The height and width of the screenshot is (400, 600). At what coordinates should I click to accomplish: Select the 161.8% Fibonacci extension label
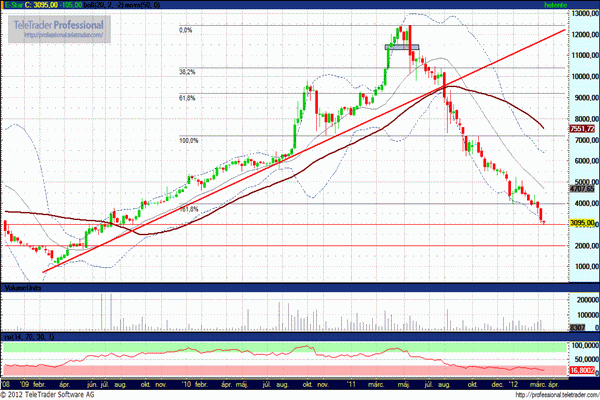pyautogui.click(x=188, y=209)
